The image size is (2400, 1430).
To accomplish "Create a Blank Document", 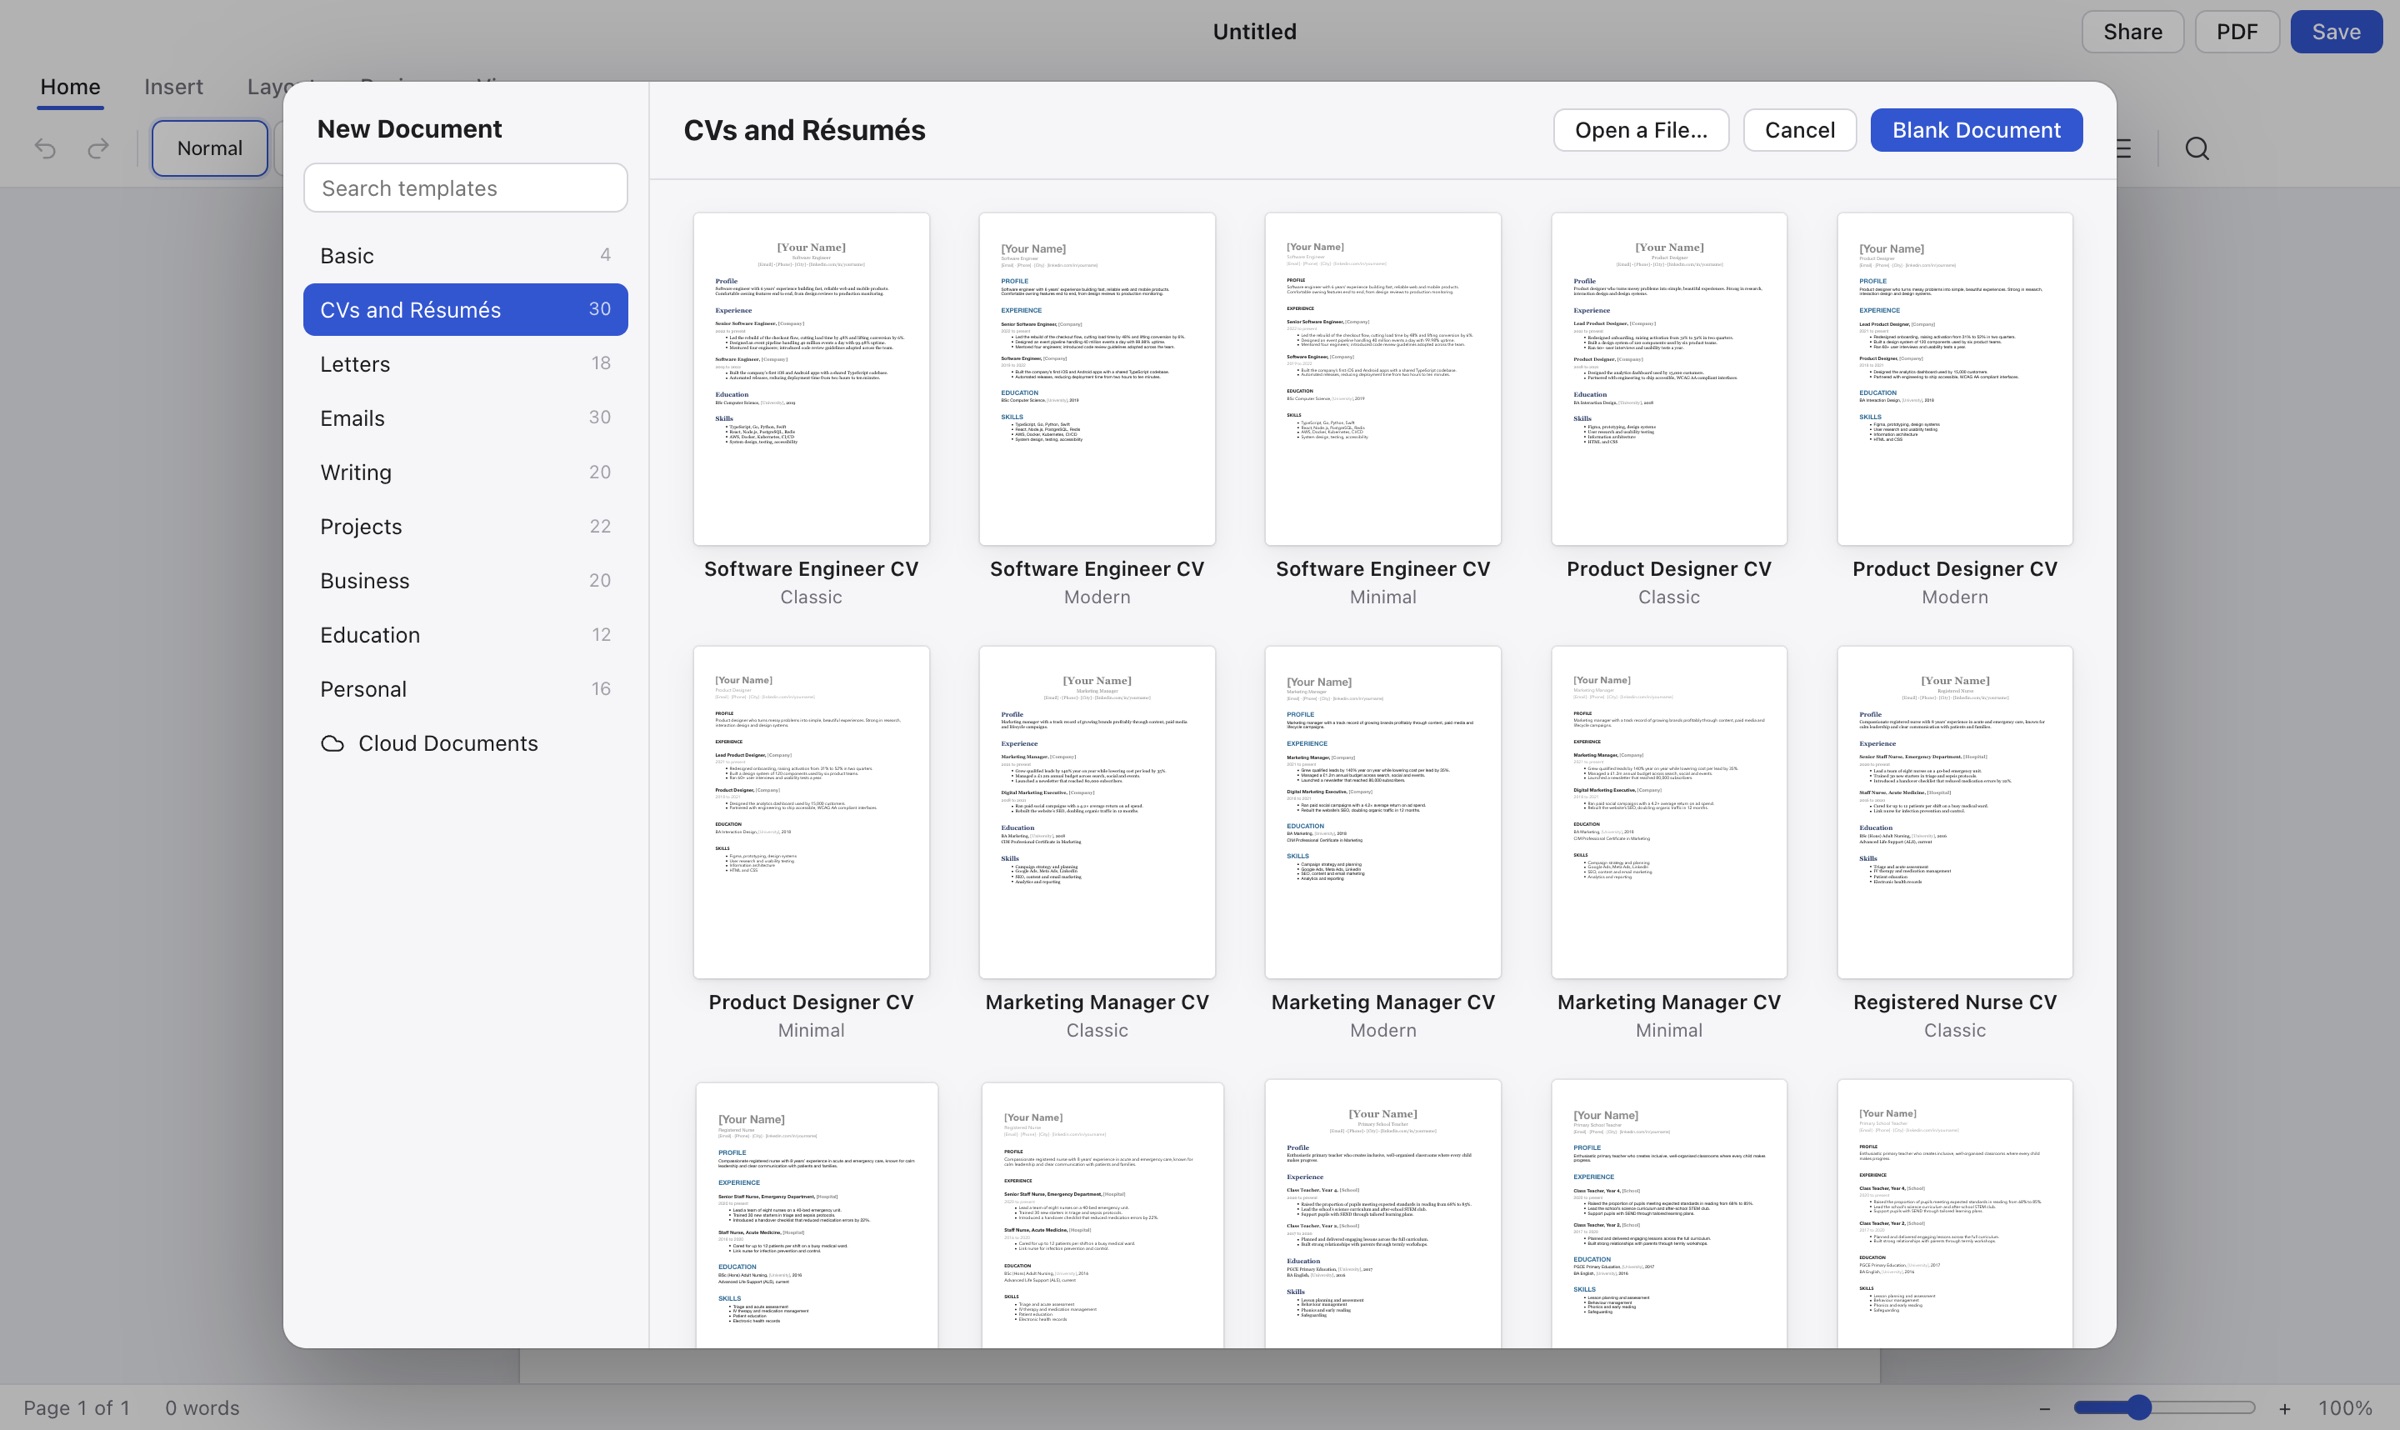I will (x=1976, y=130).
